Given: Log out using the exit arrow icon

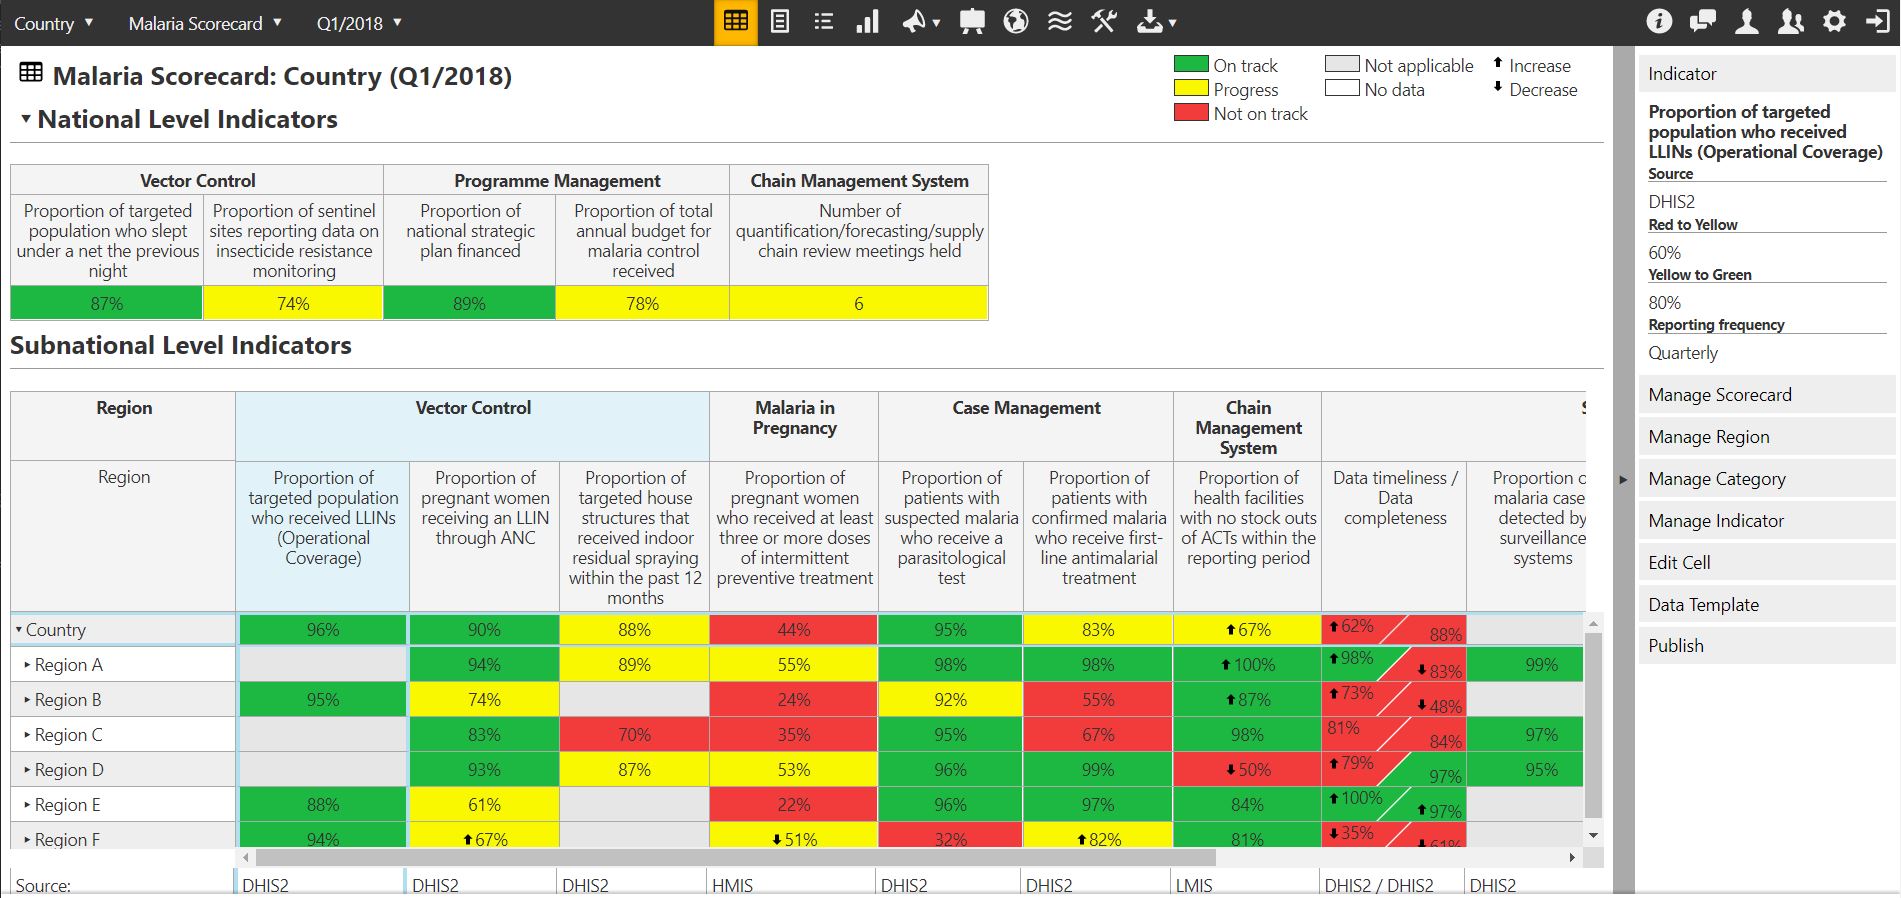Looking at the screenshot, I should [1877, 22].
